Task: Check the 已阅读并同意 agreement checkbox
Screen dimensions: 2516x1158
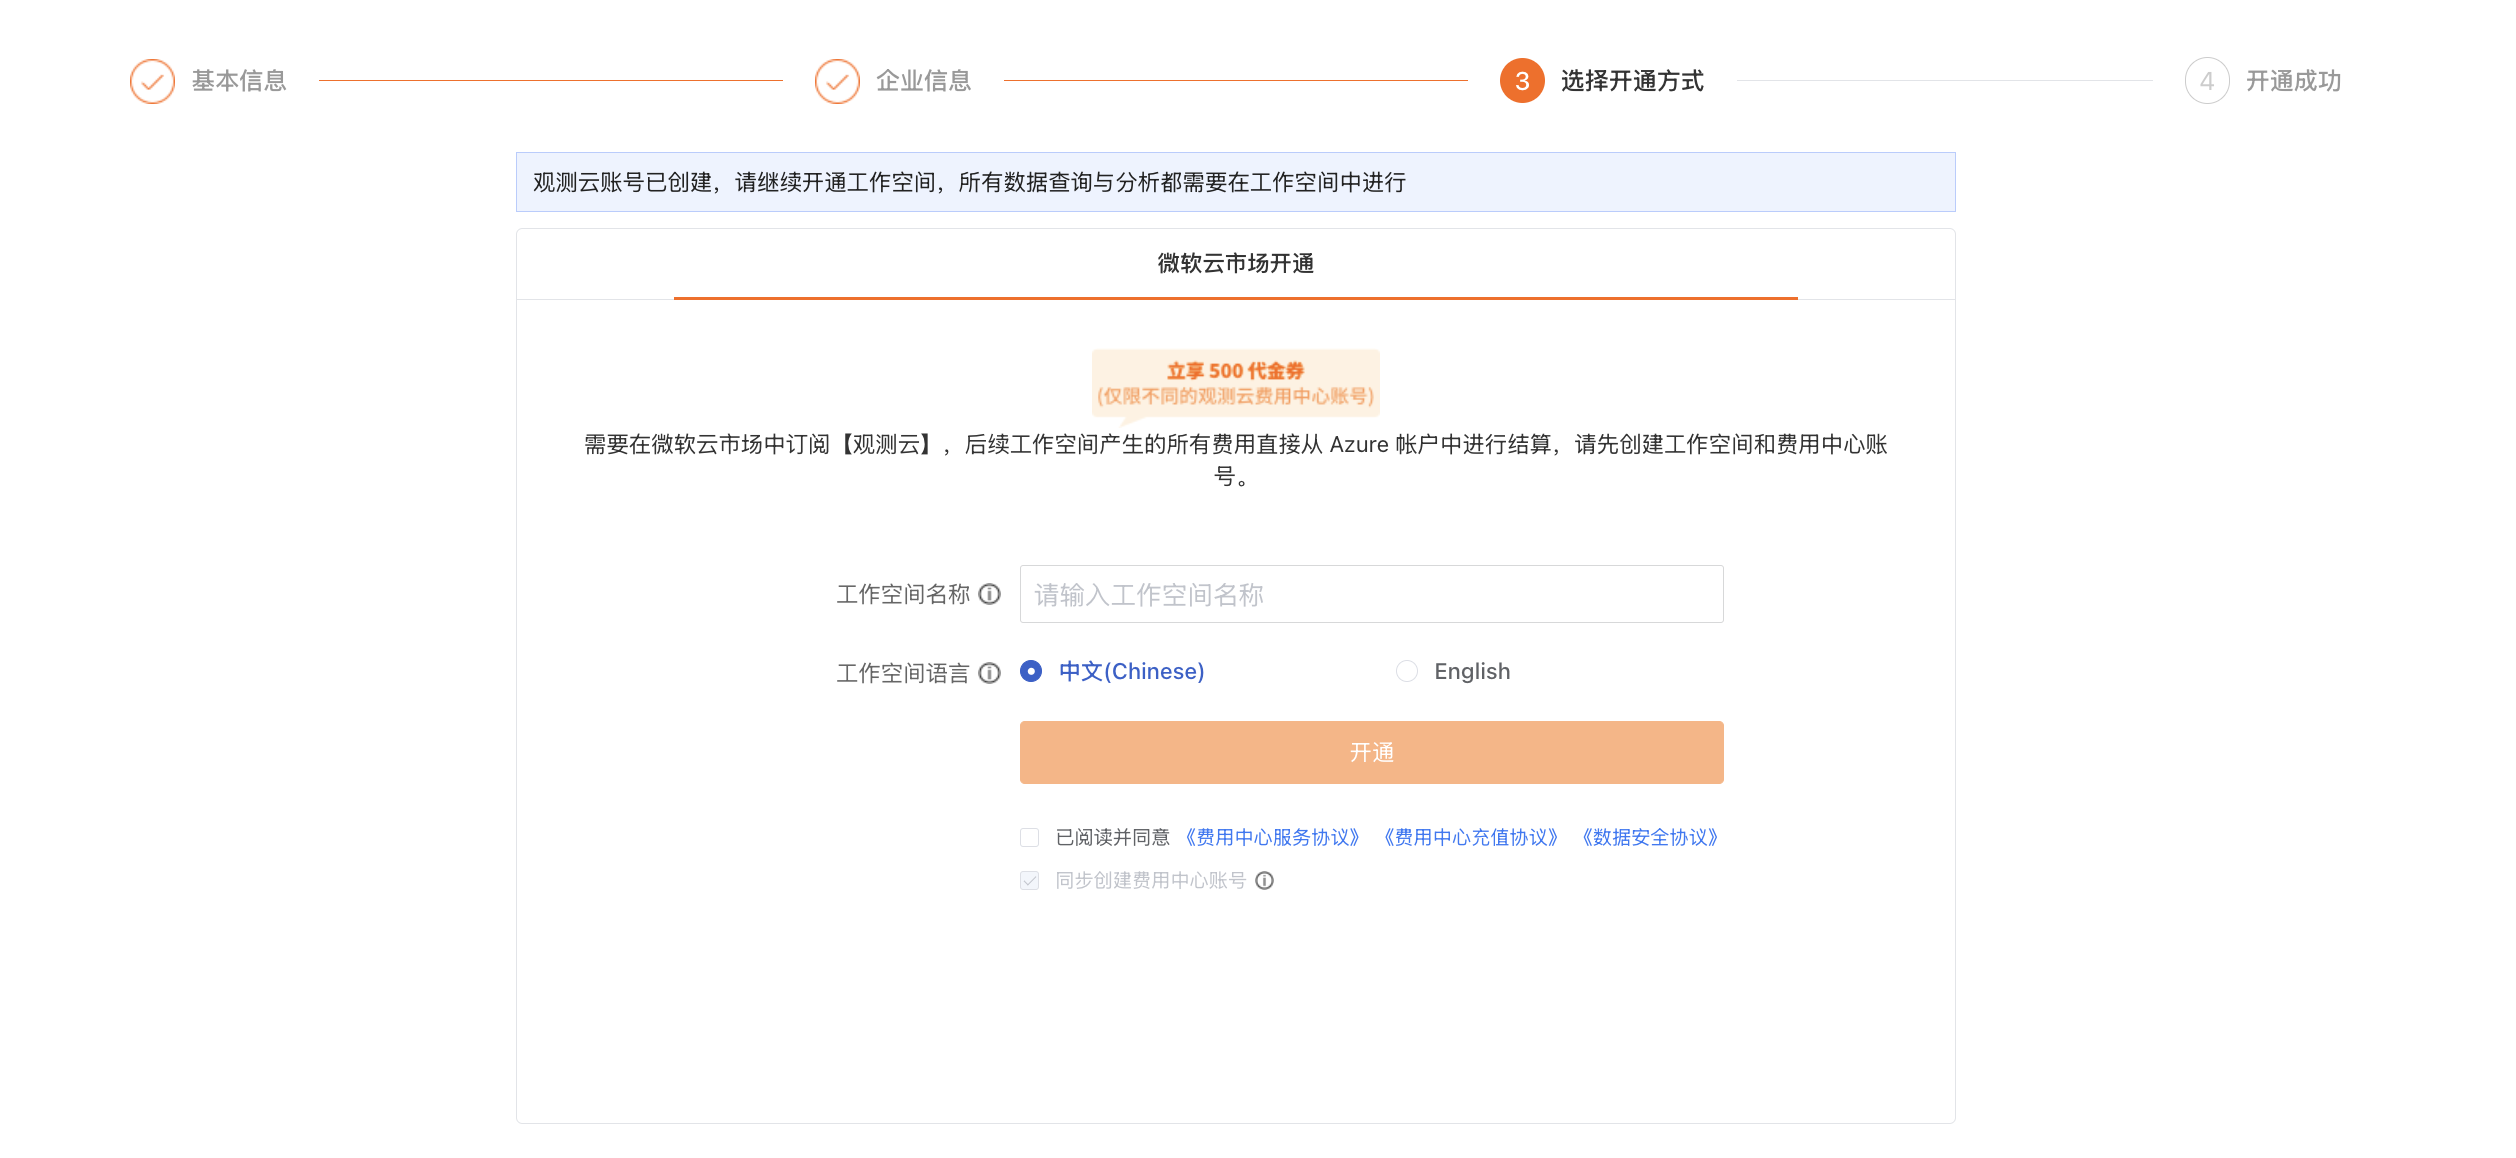Action: 1030,837
